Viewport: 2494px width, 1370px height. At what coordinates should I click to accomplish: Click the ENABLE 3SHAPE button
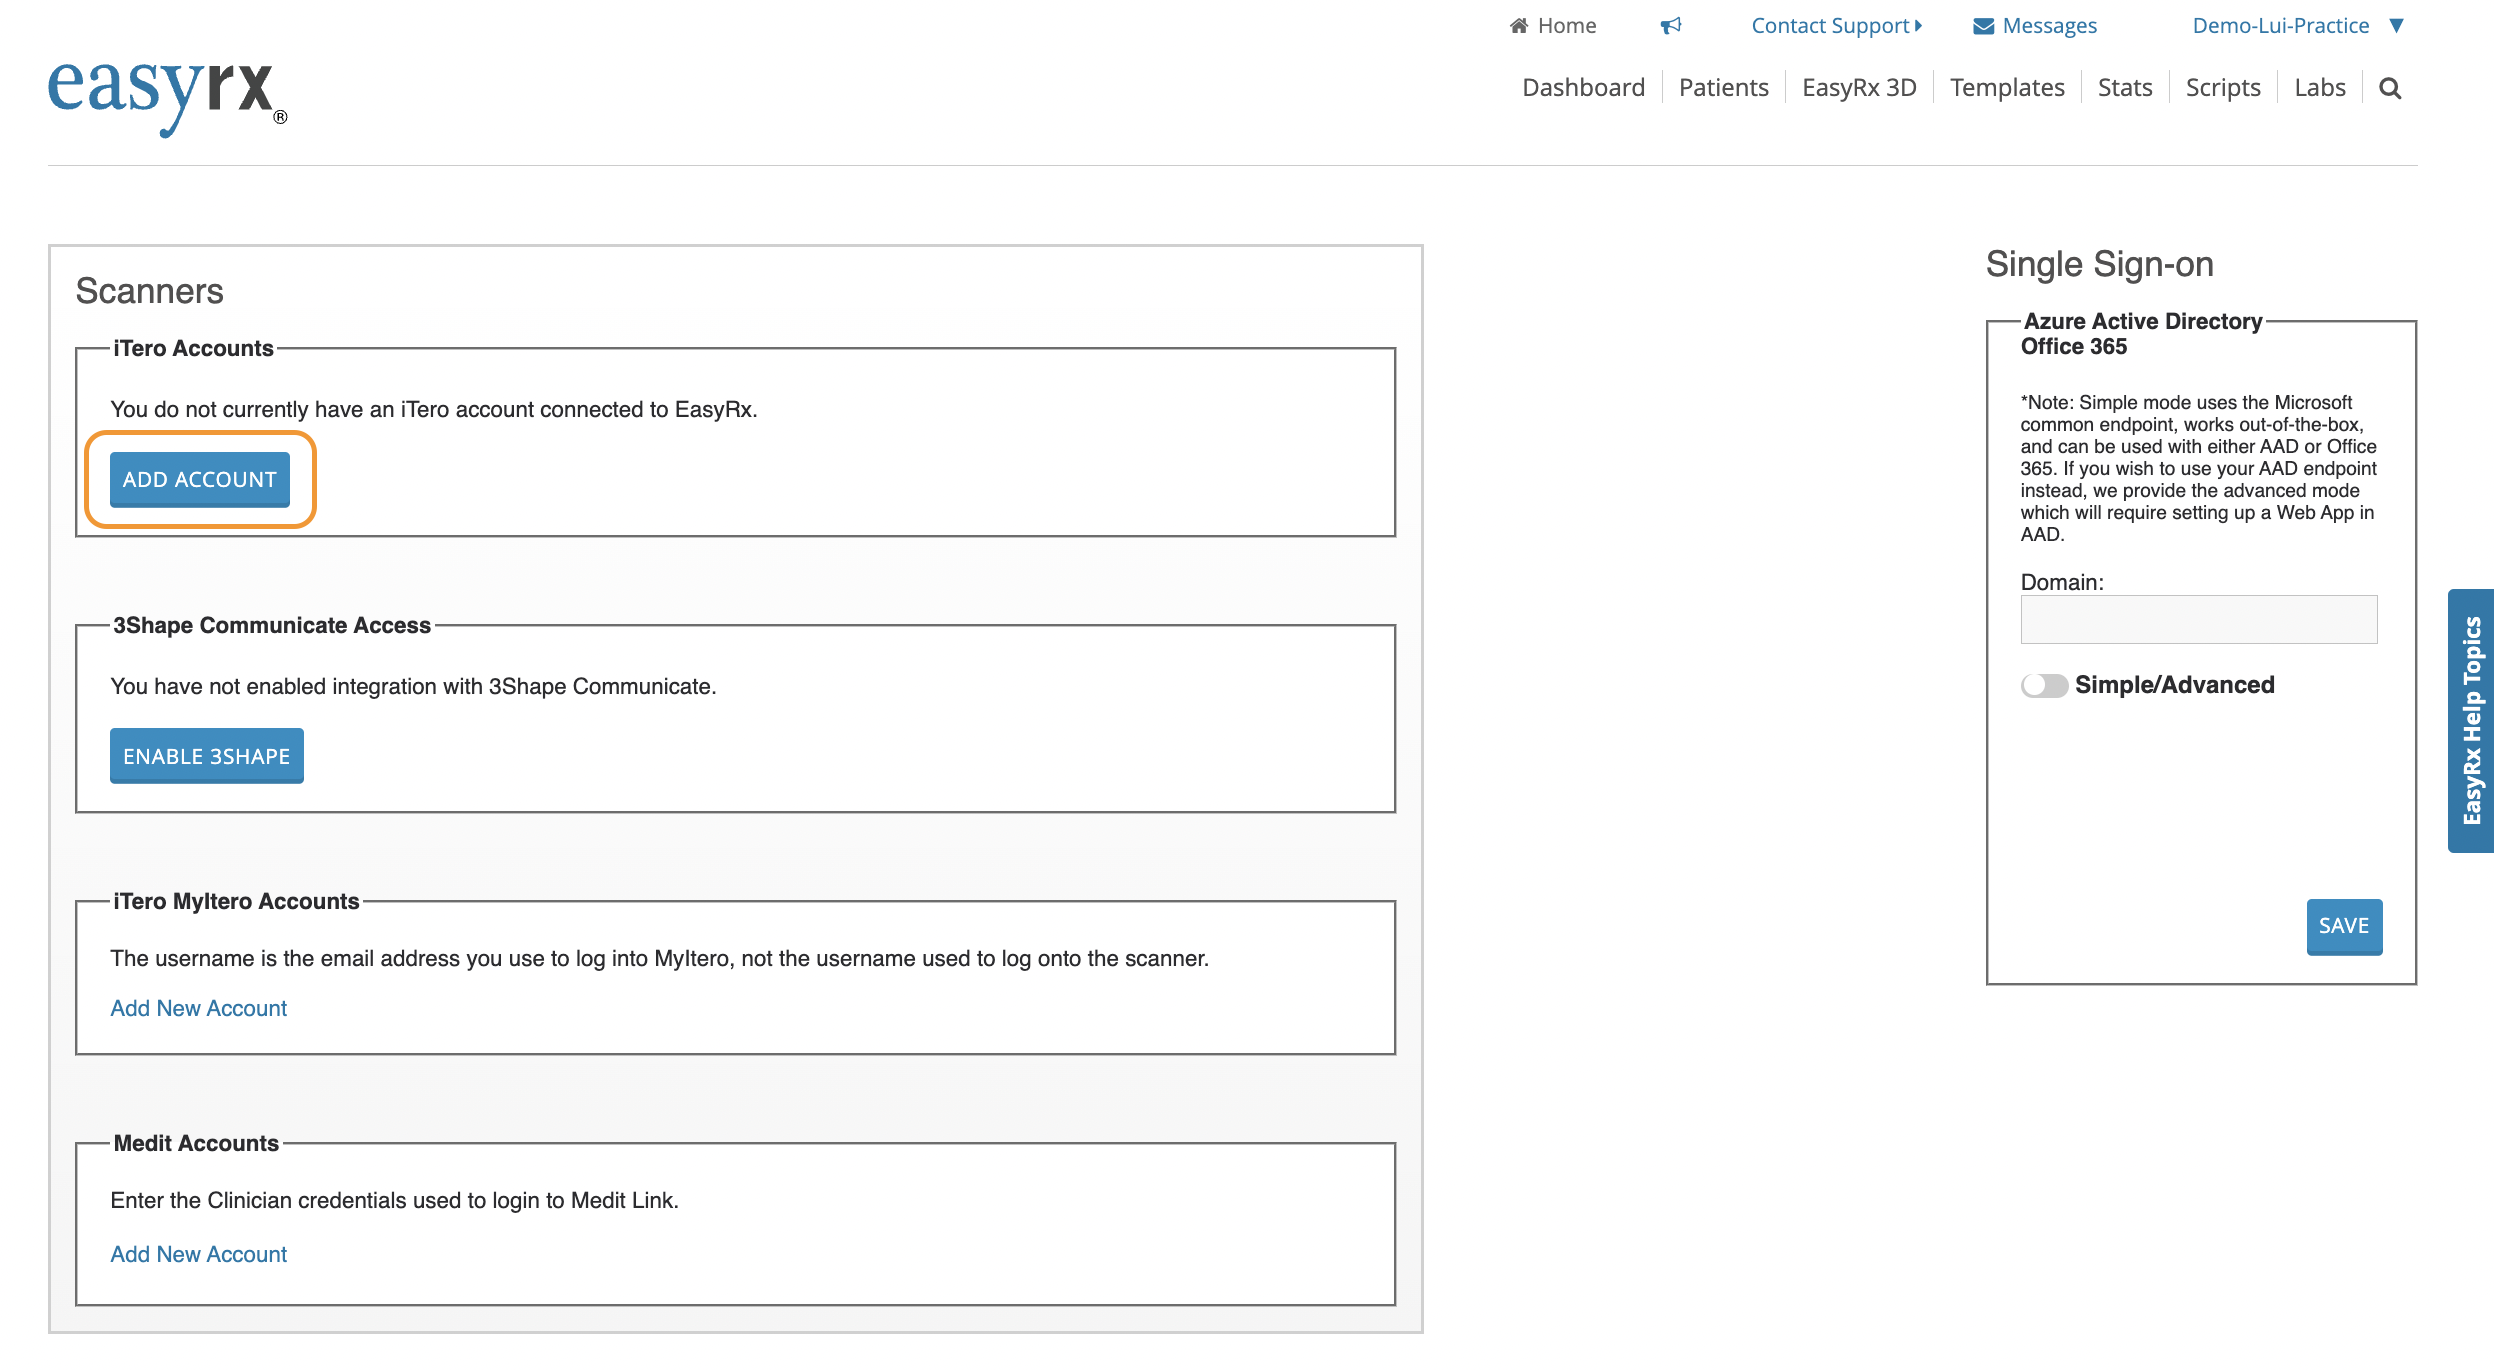(x=207, y=756)
